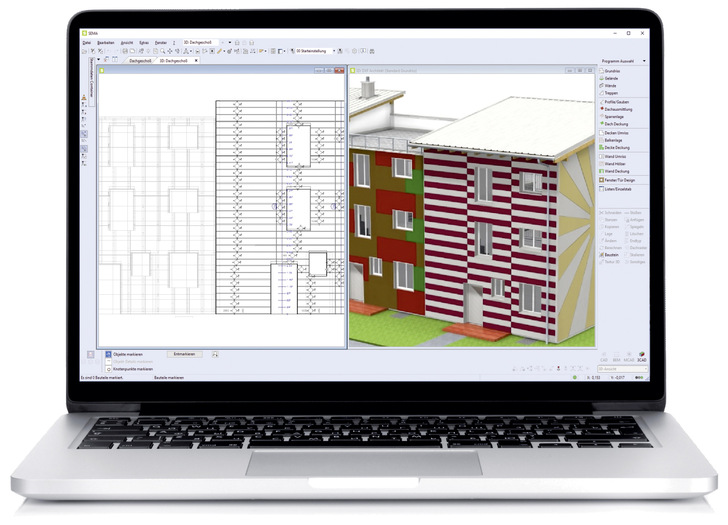Click the zoom magnifier toolbar icon
This screenshot has height=525, width=728.
tap(162, 52)
